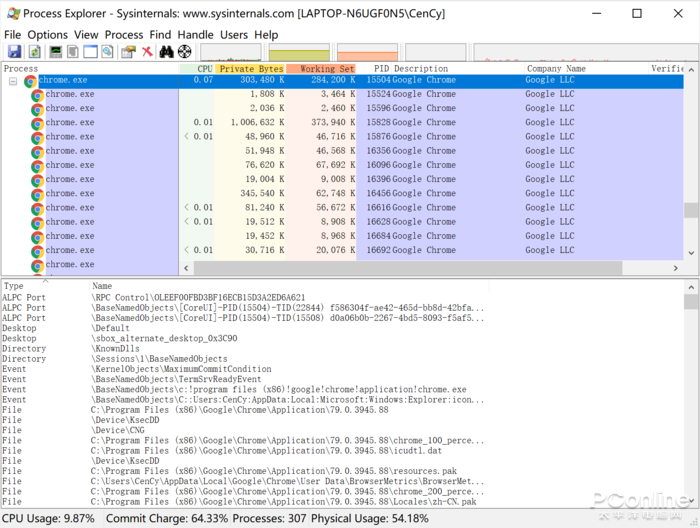Toggle the lower pane window icon
Viewport: 700px width, 528px height.
coord(90,52)
